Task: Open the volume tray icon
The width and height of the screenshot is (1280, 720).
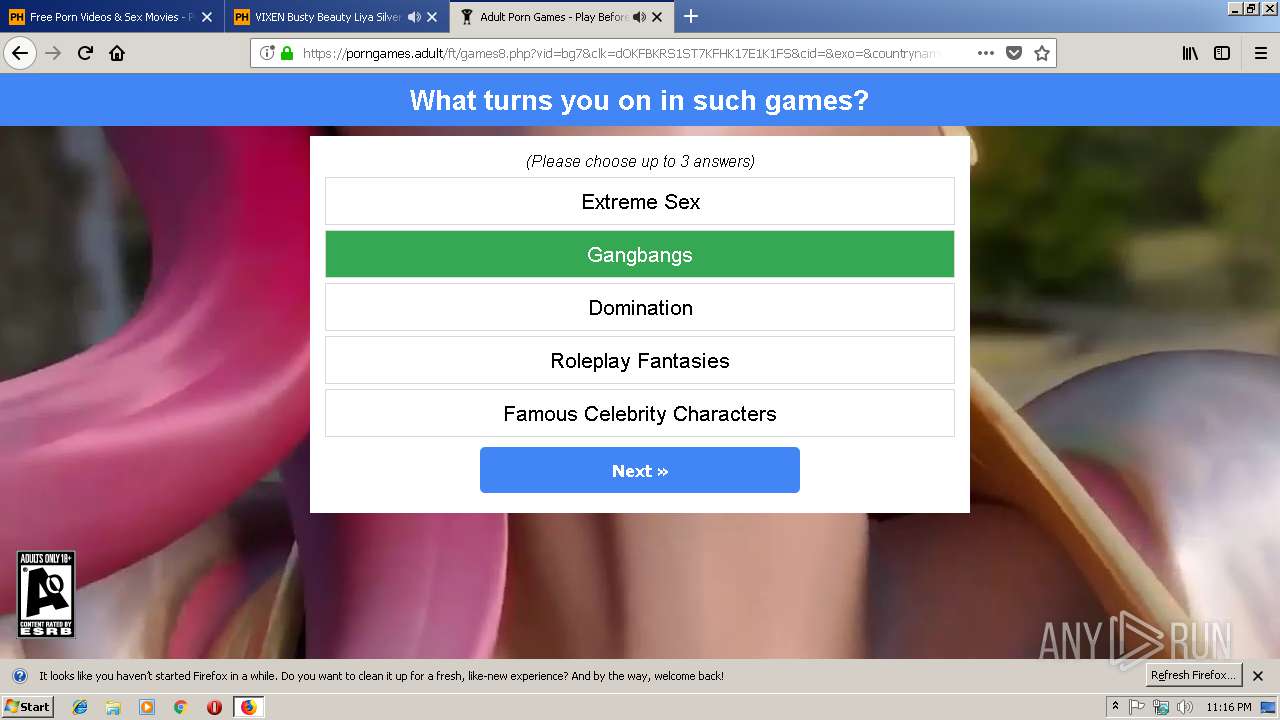Action: click(x=1185, y=707)
